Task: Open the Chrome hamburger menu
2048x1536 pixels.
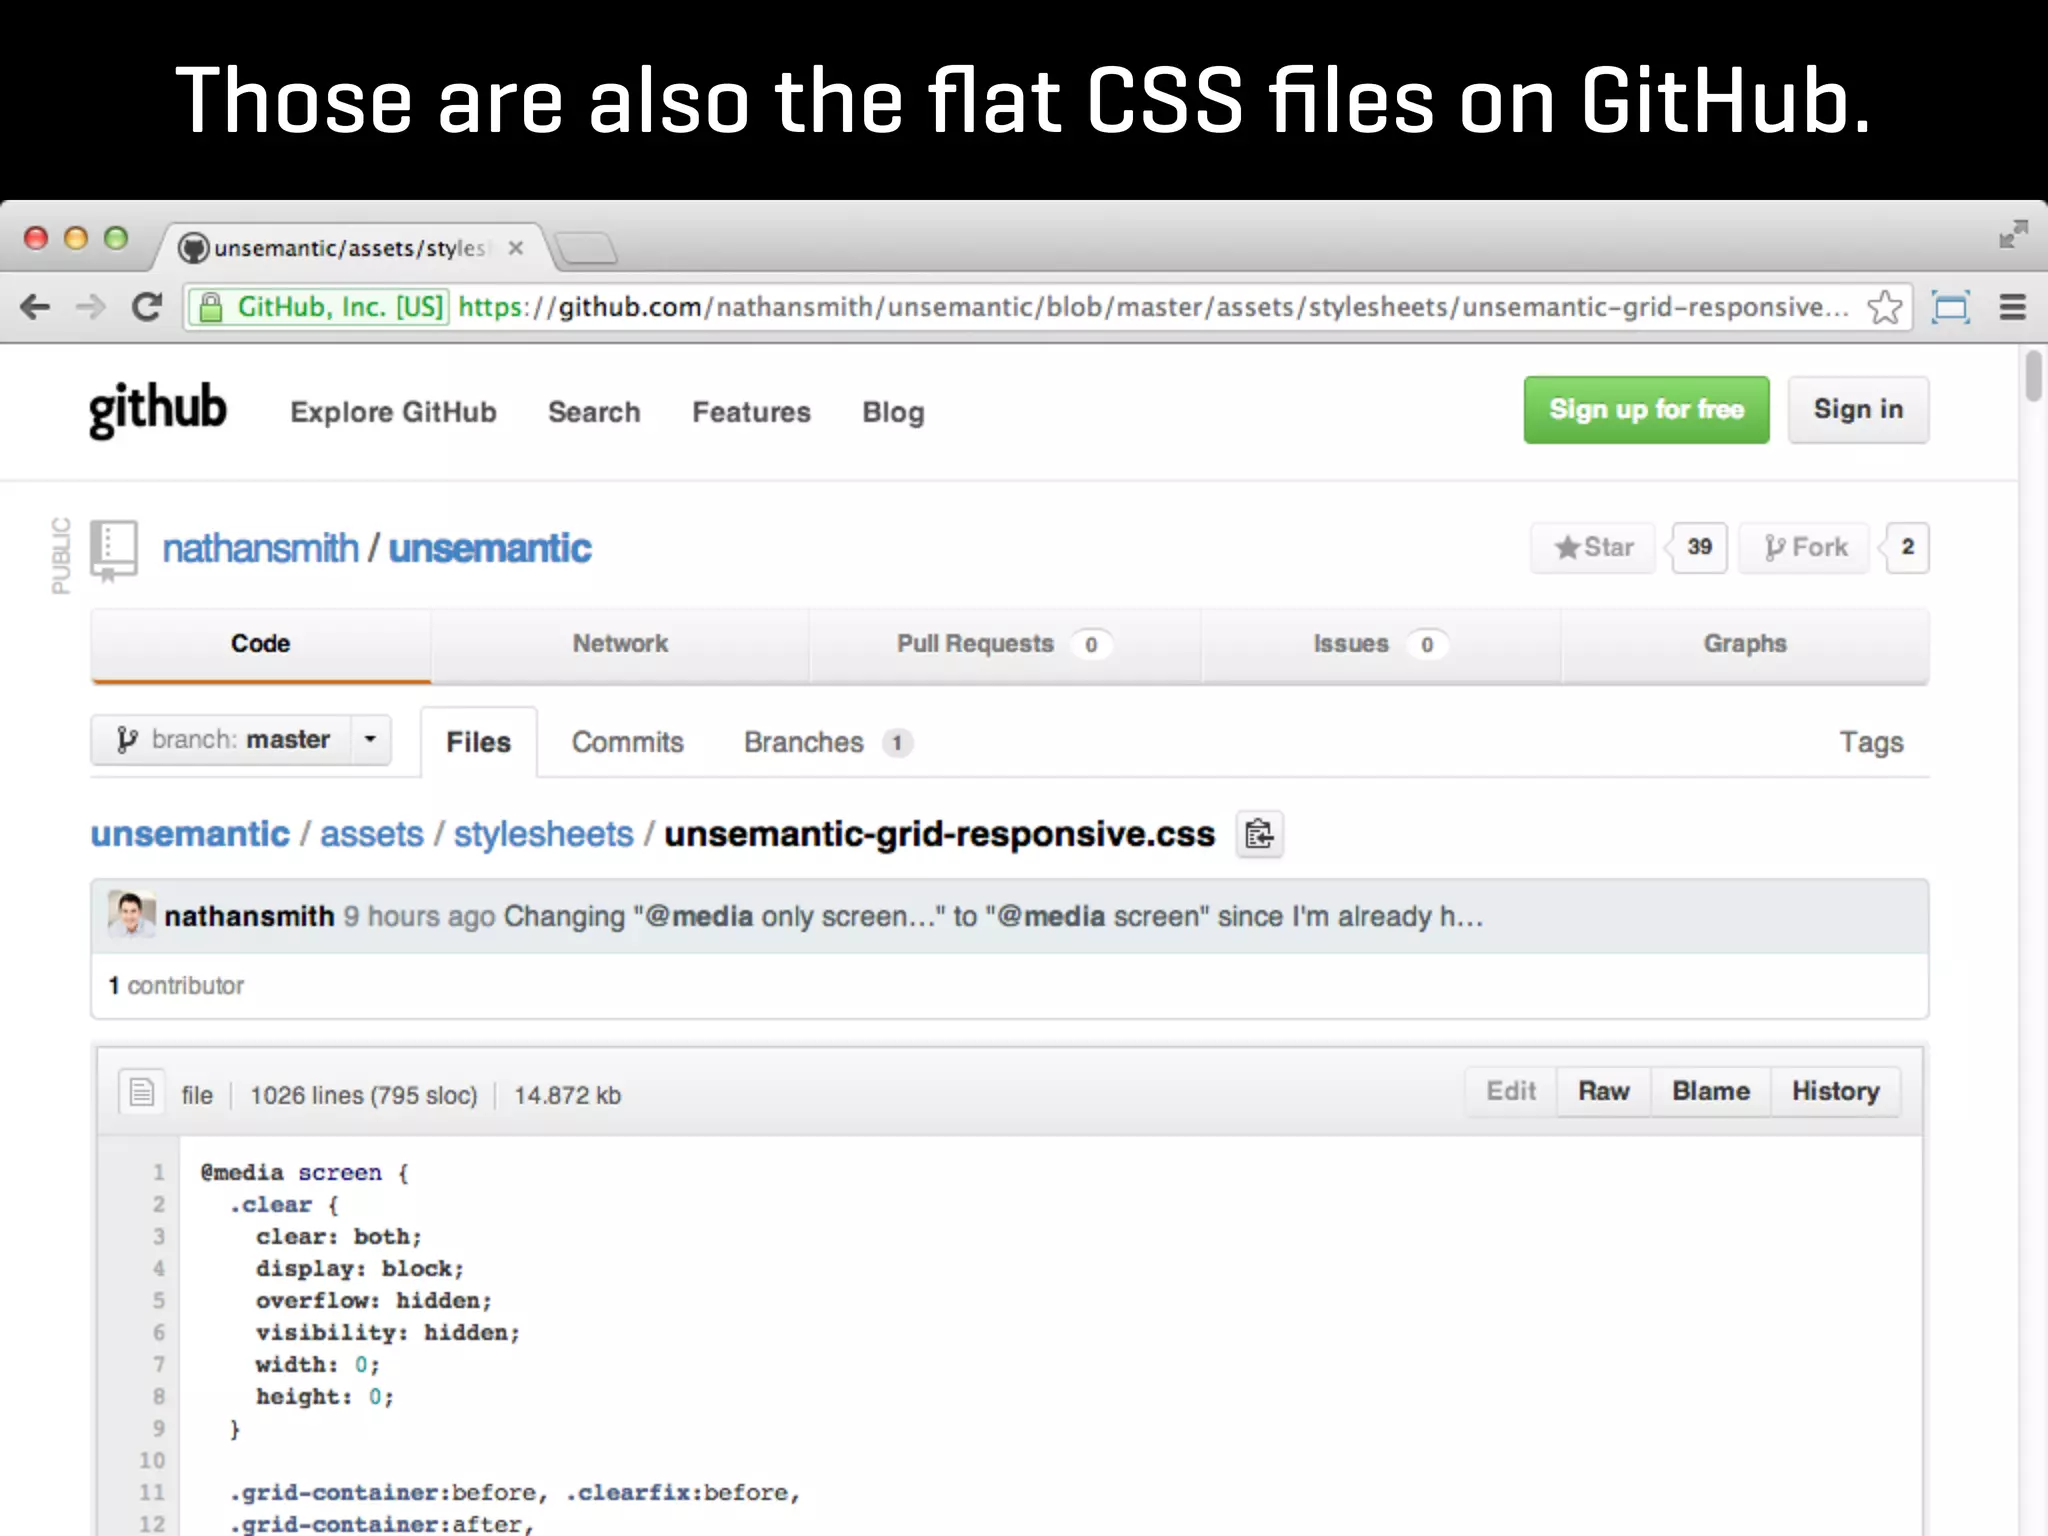Action: (x=2012, y=307)
